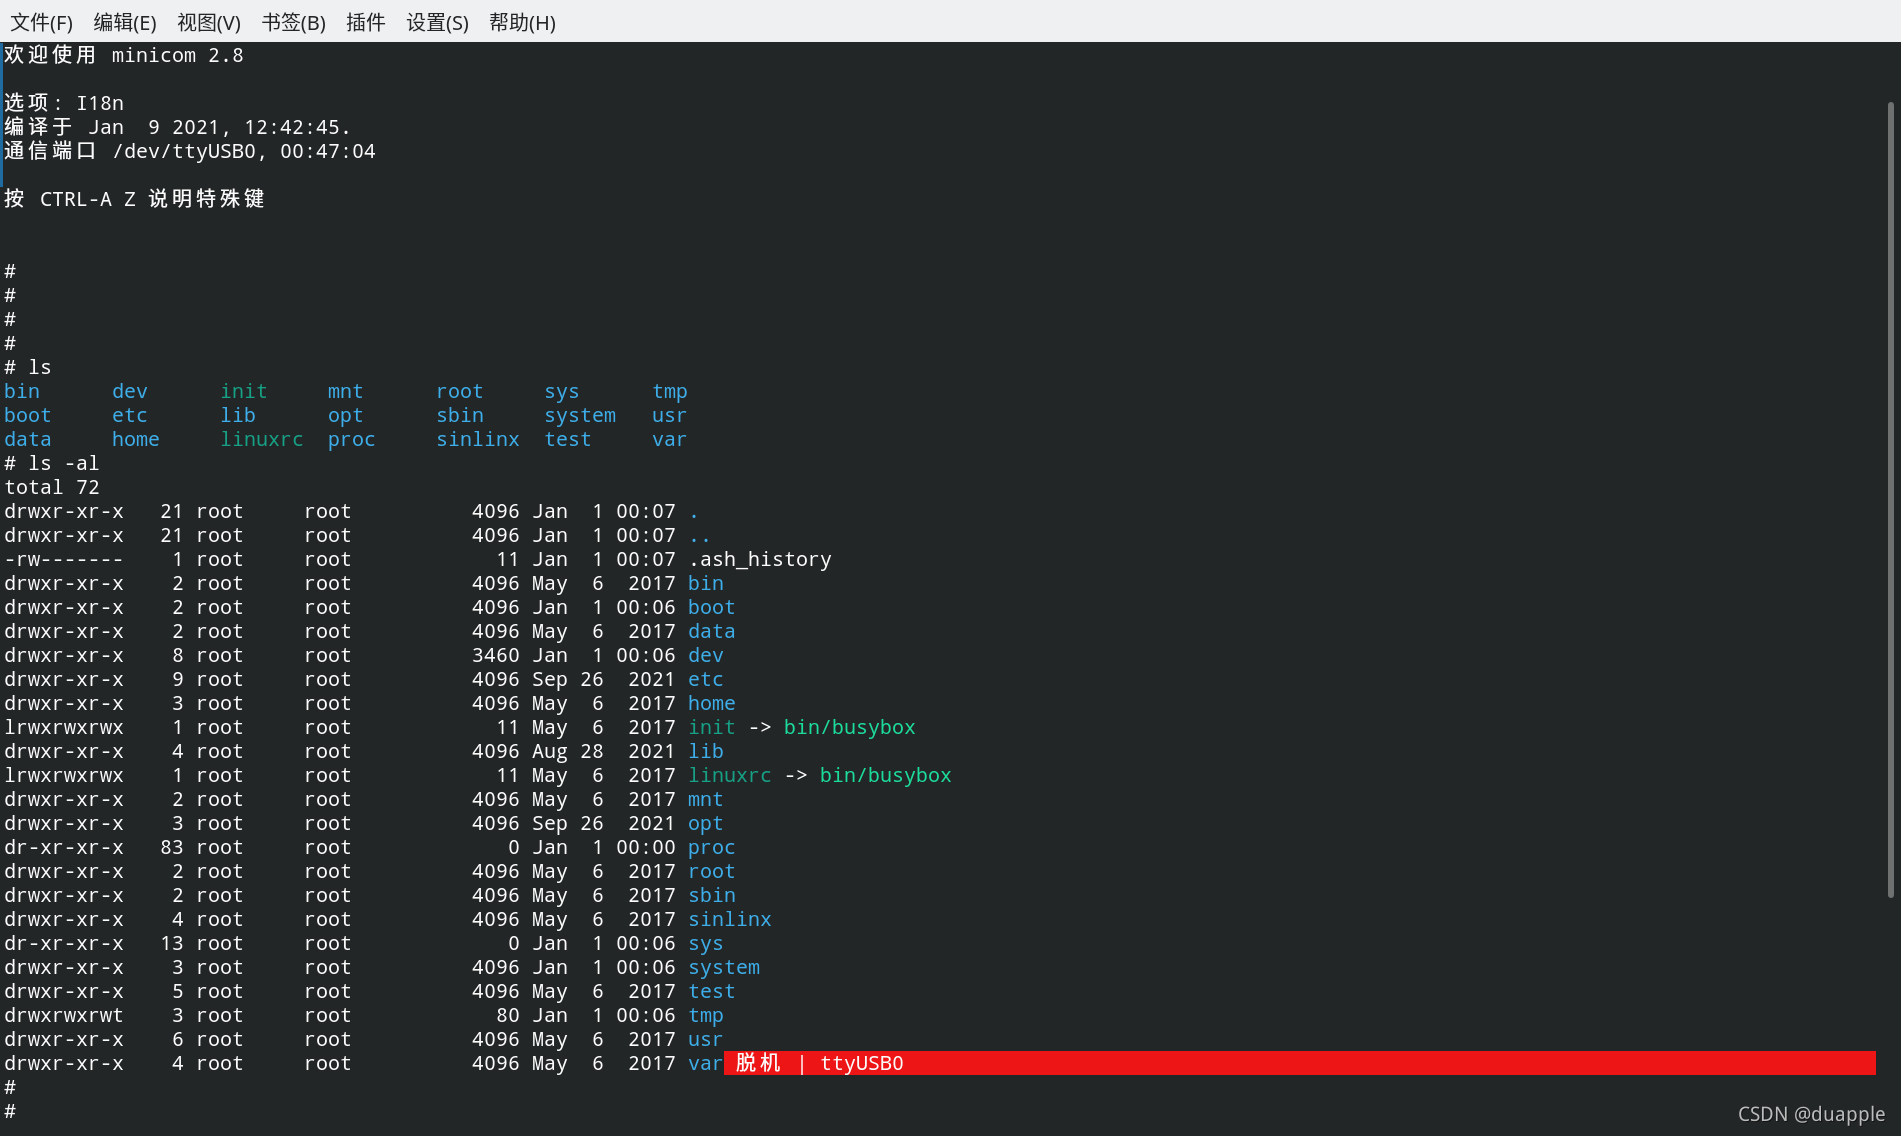Click 'linuxrc' in the short ls output

262,439
